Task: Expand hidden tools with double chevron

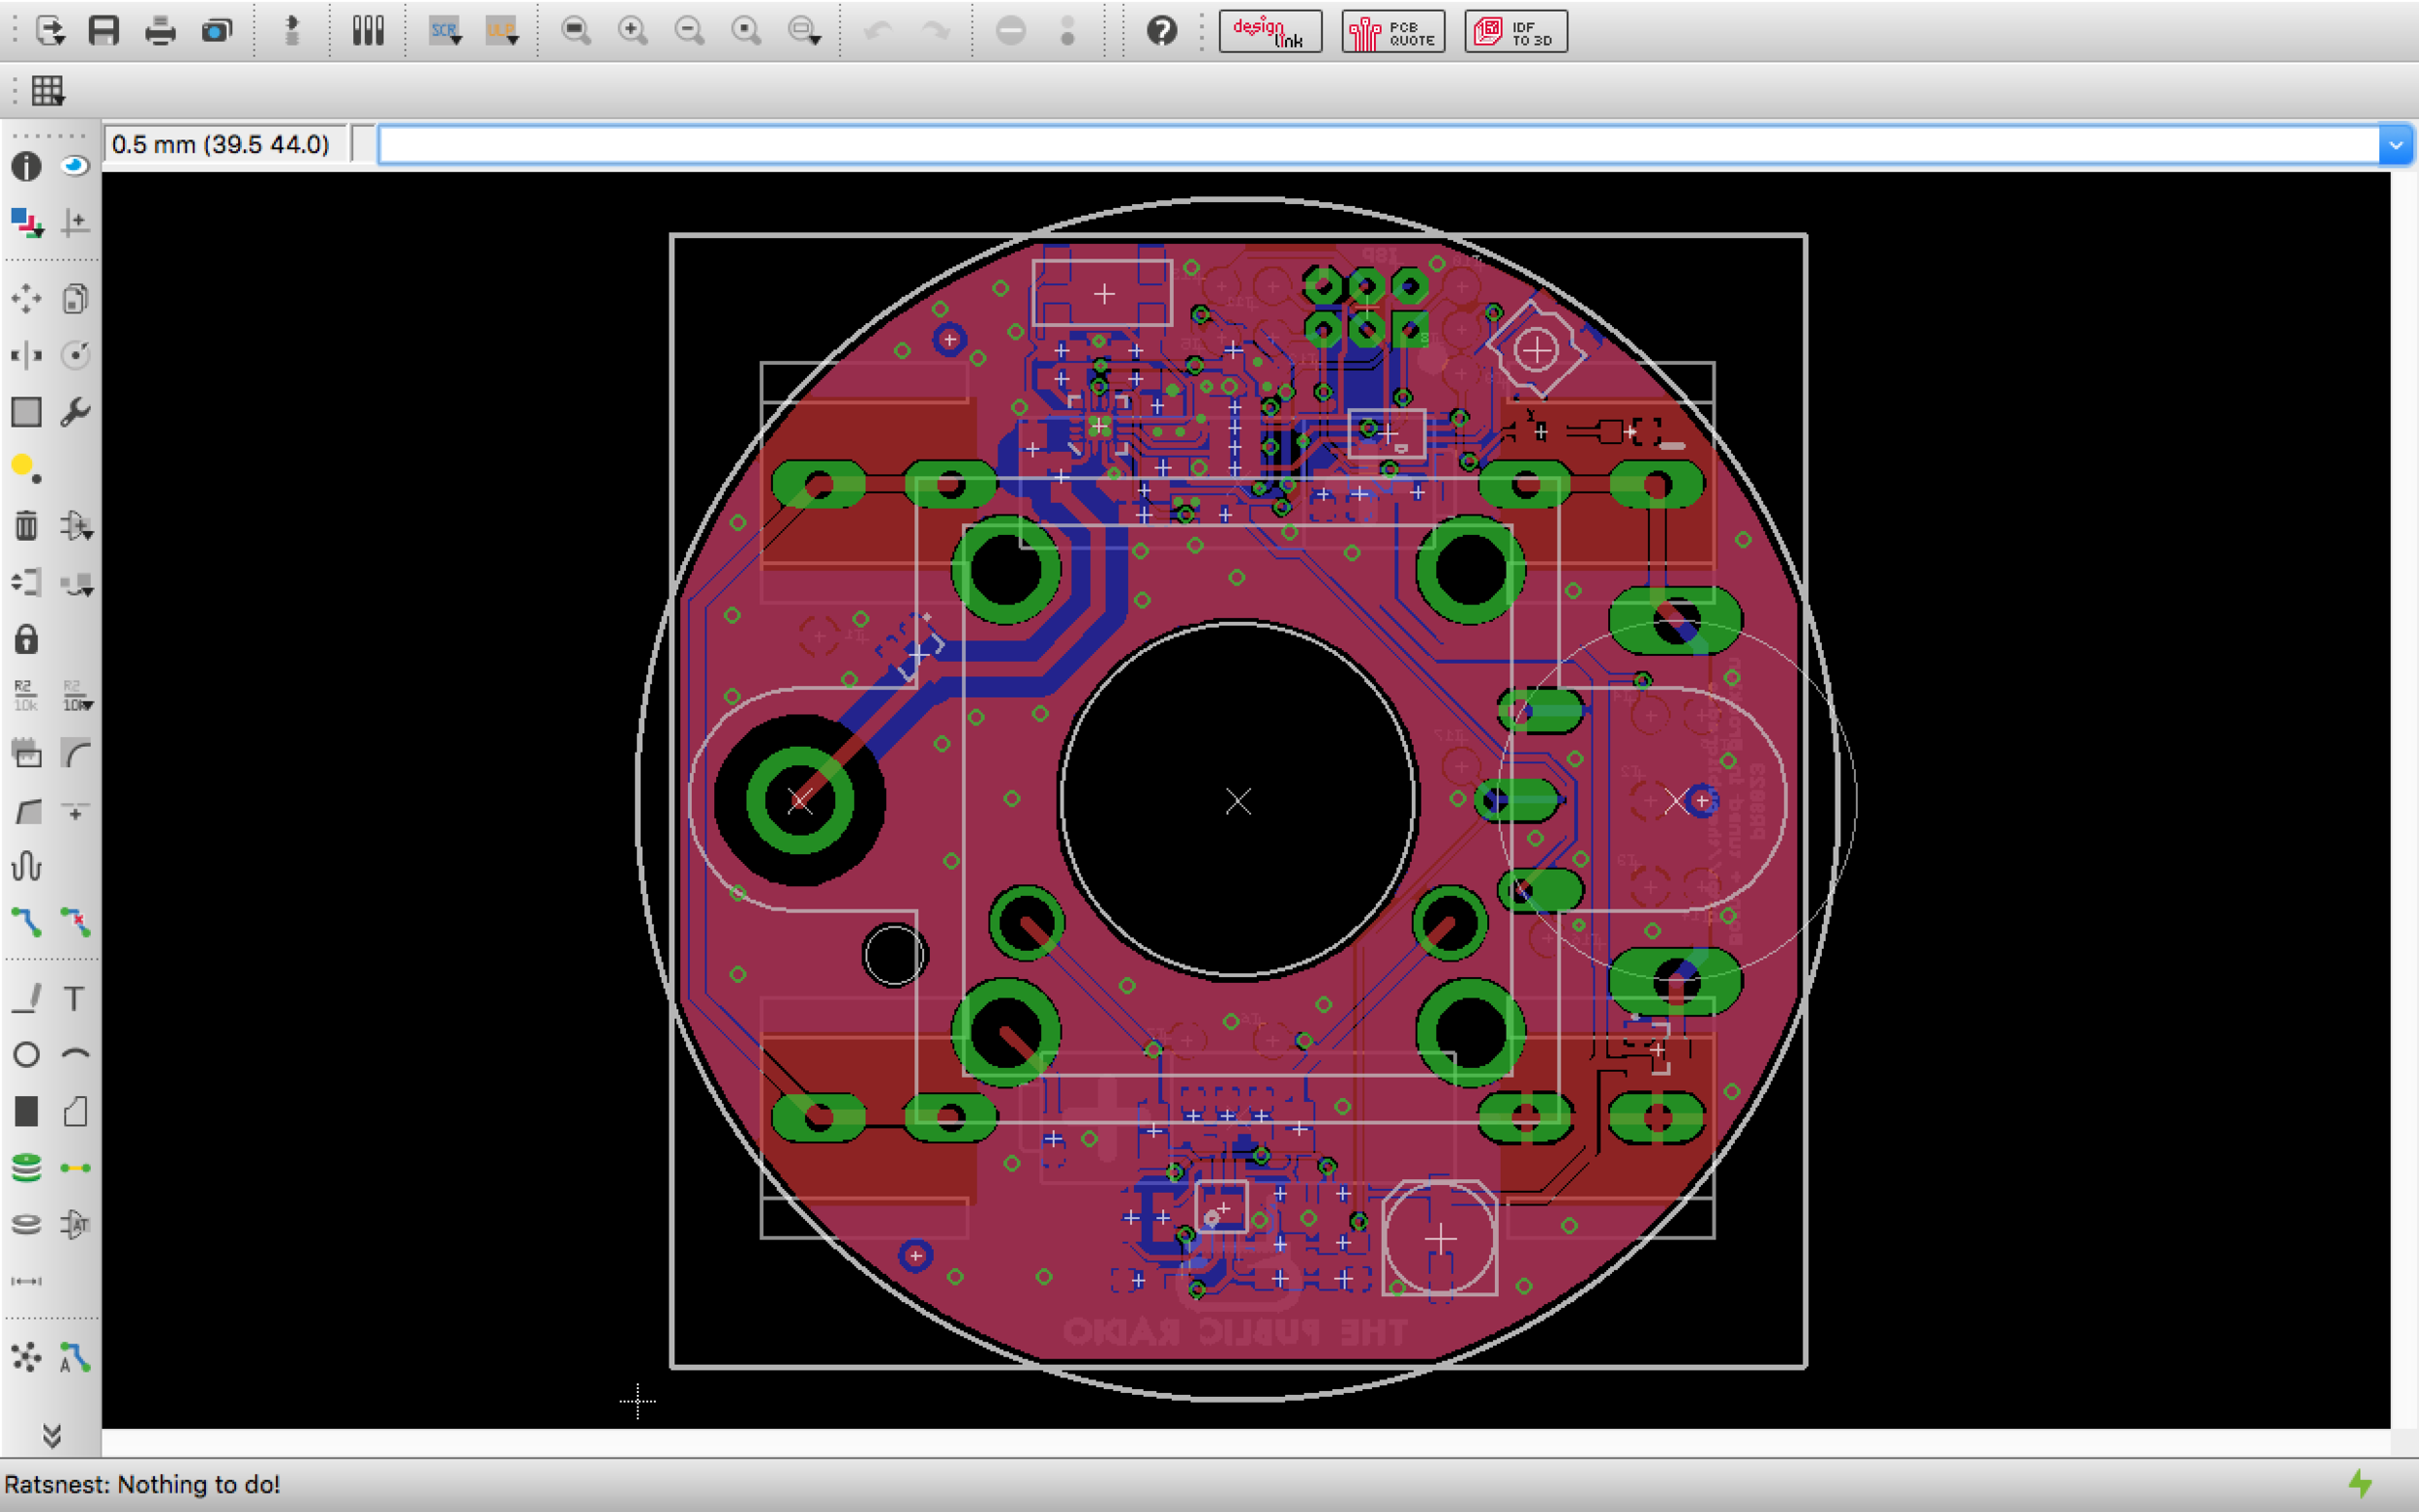Action: click(x=52, y=1436)
